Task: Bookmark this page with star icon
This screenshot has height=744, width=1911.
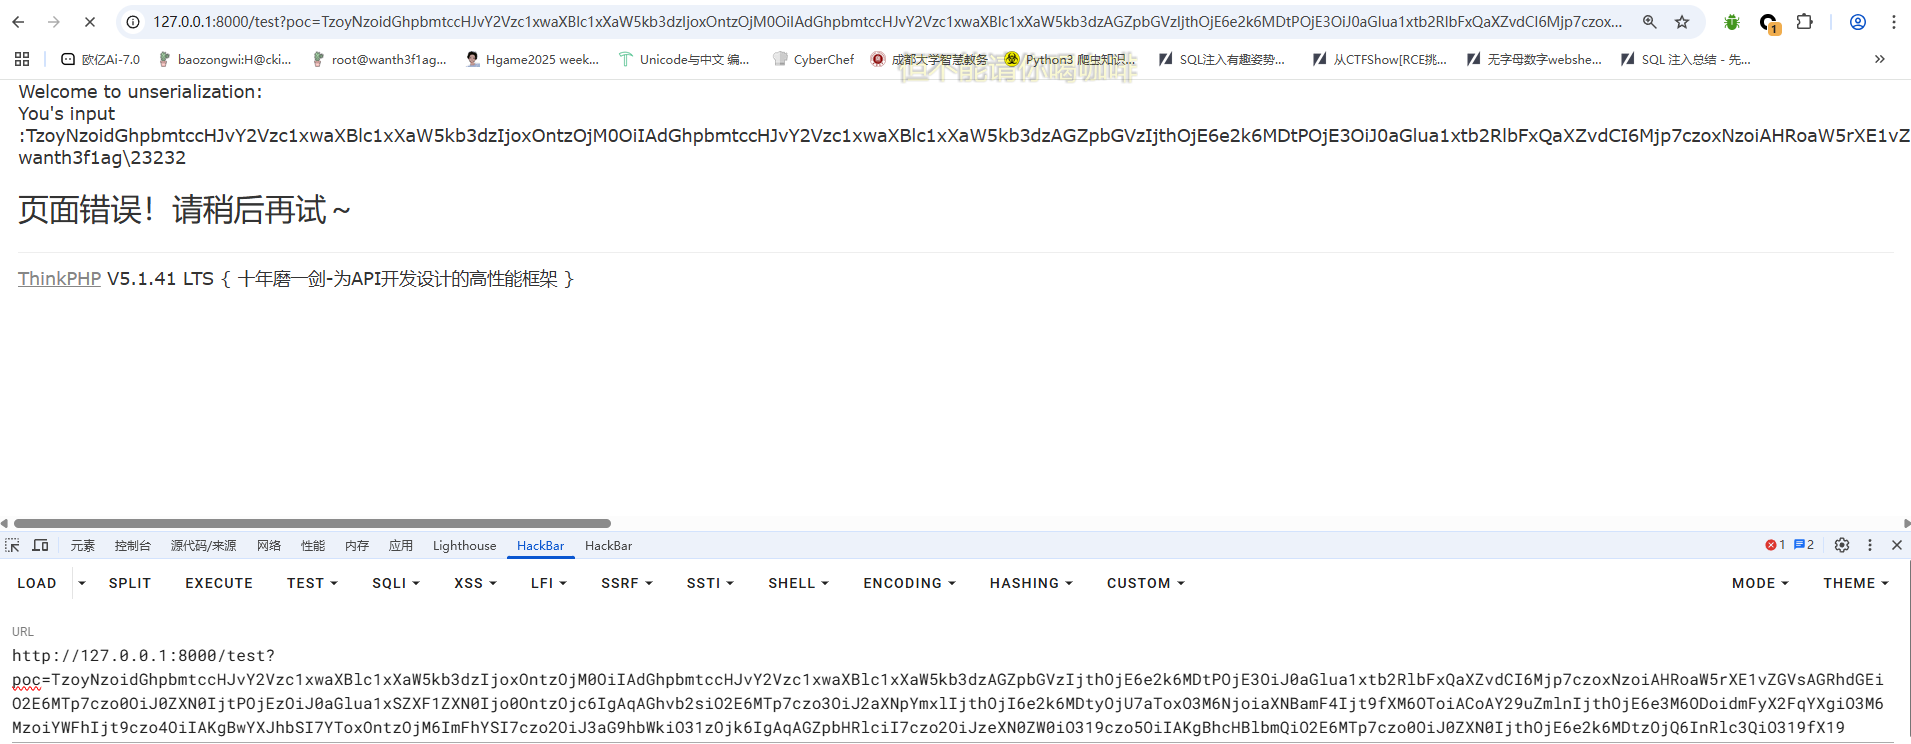Action: pyautogui.click(x=1682, y=22)
